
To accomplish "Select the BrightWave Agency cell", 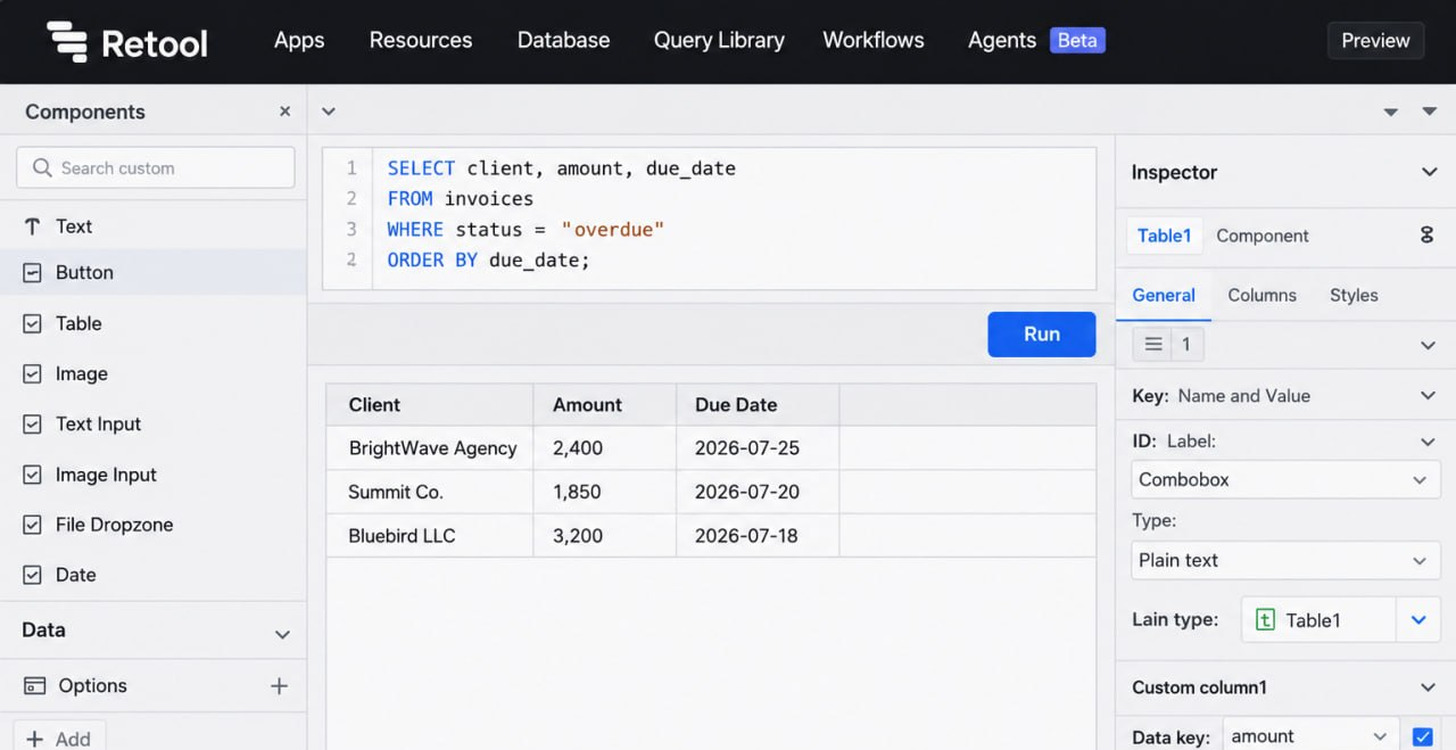I will point(429,448).
